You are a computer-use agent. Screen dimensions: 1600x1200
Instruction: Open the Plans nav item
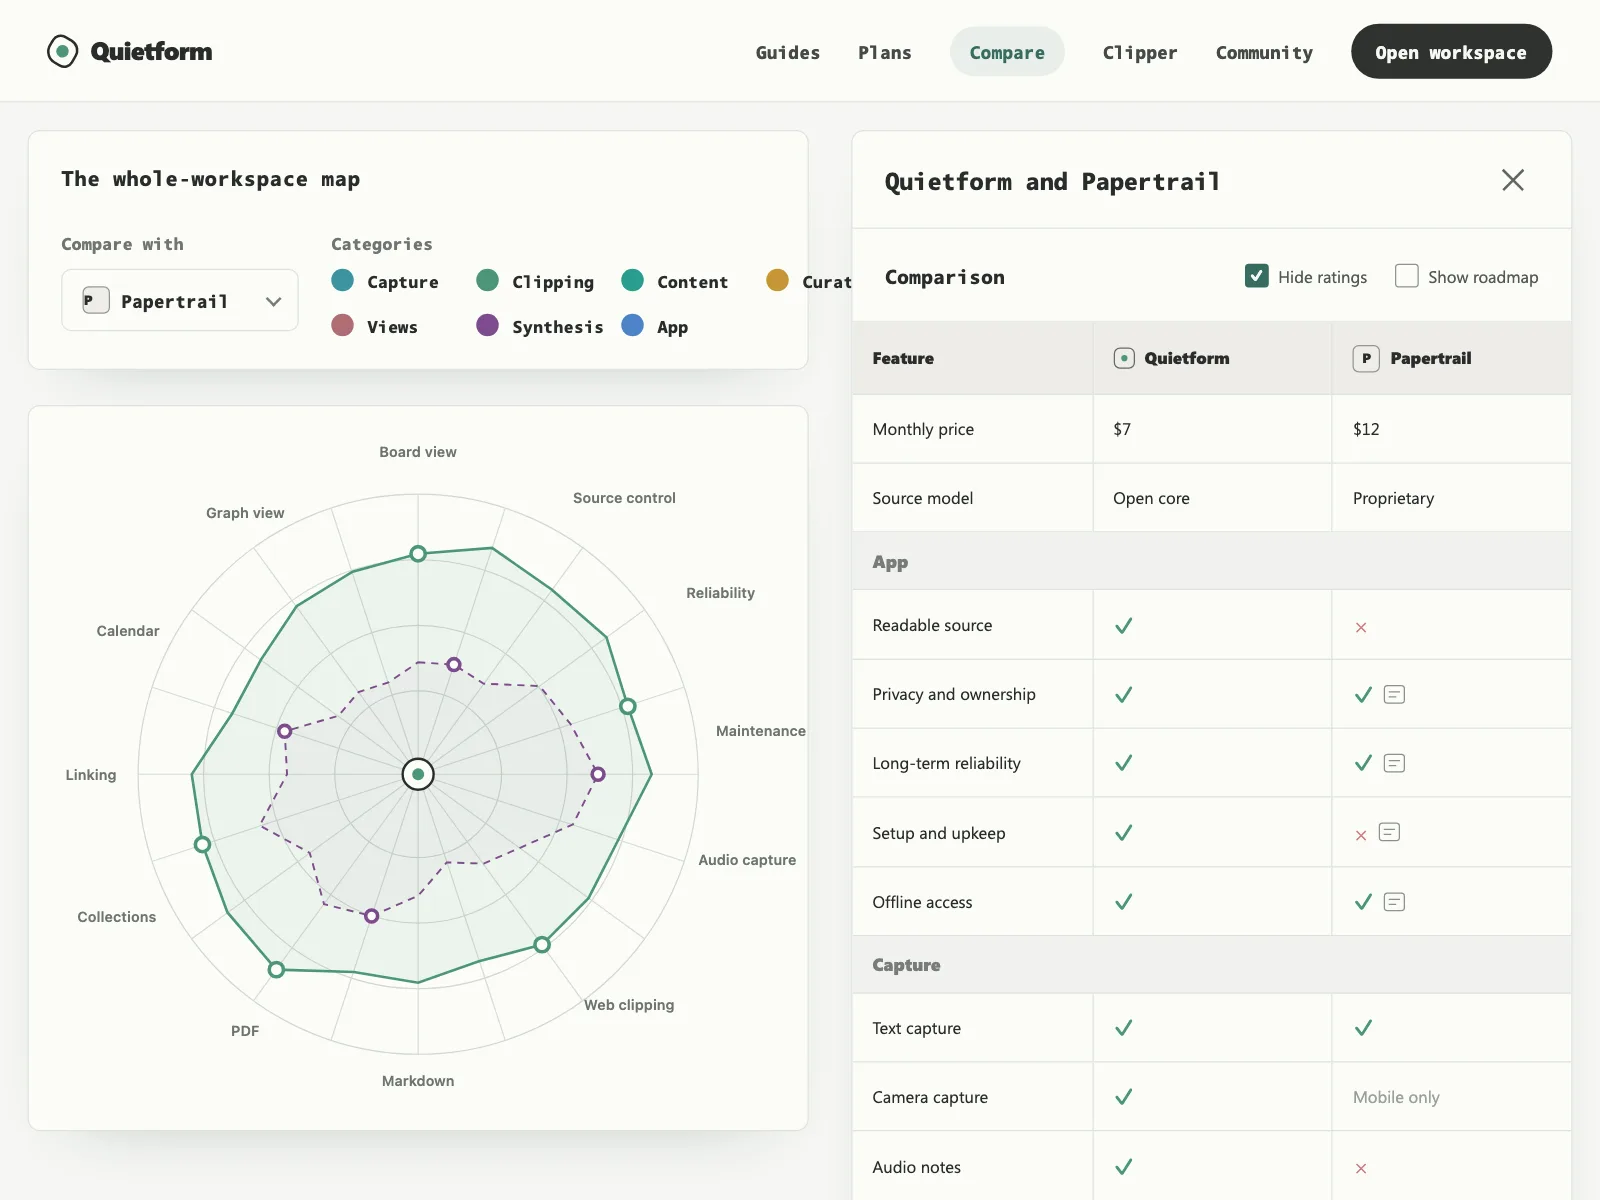pos(885,52)
